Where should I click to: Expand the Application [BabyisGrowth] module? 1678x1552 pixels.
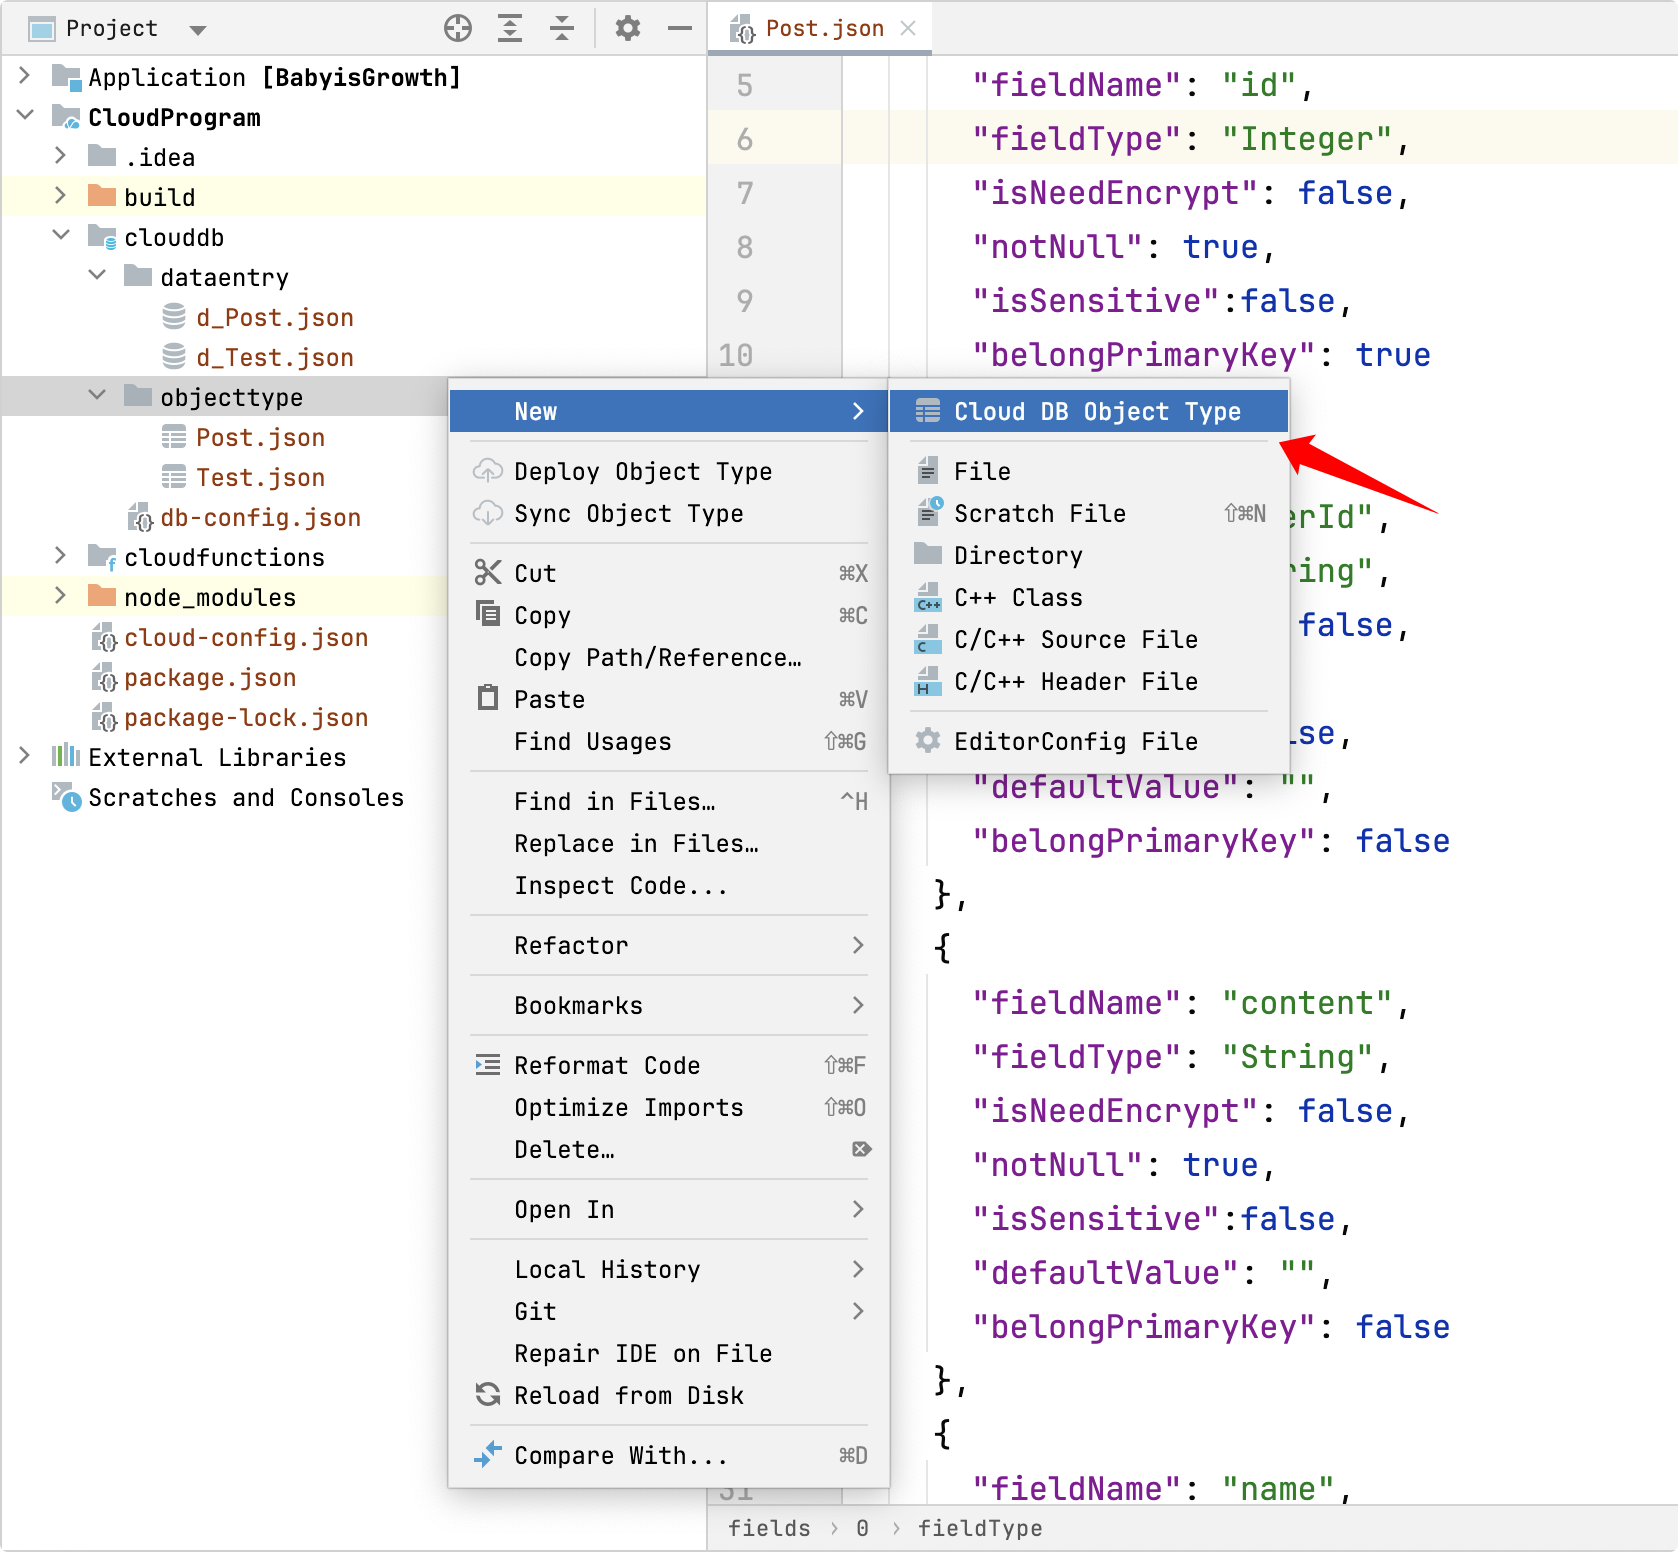coord(24,76)
